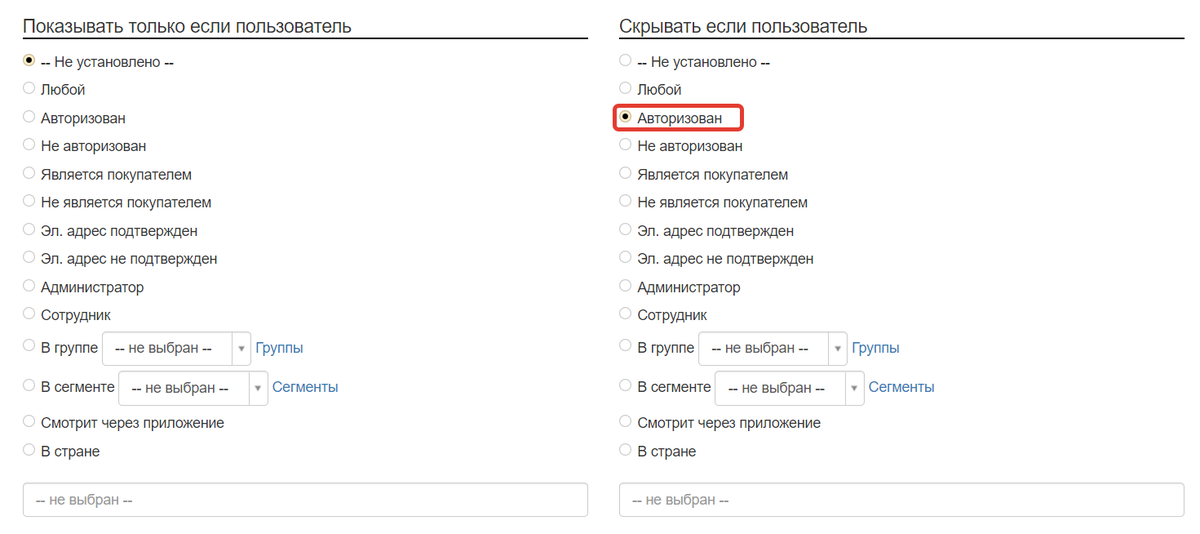The height and width of the screenshot is (534, 1200).
Task: Follow the 'Сегменты' link in left column
Action: click(x=305, y=387)
